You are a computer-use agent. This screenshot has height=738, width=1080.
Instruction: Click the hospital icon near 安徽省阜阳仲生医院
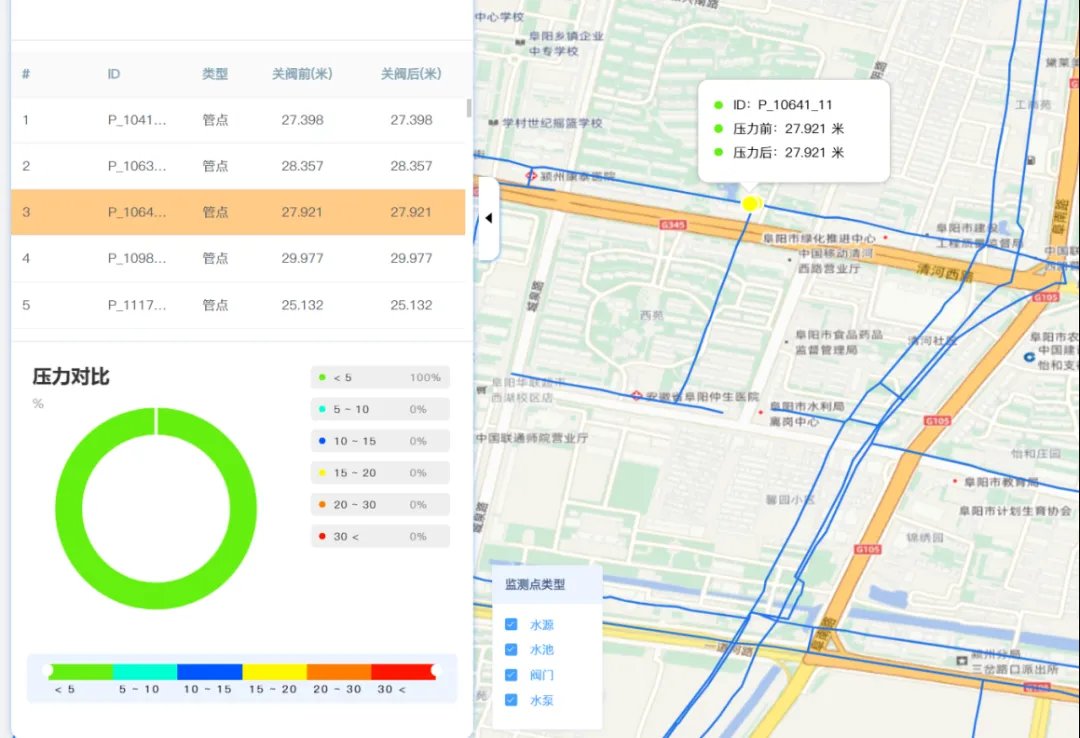tap(637, 396)
